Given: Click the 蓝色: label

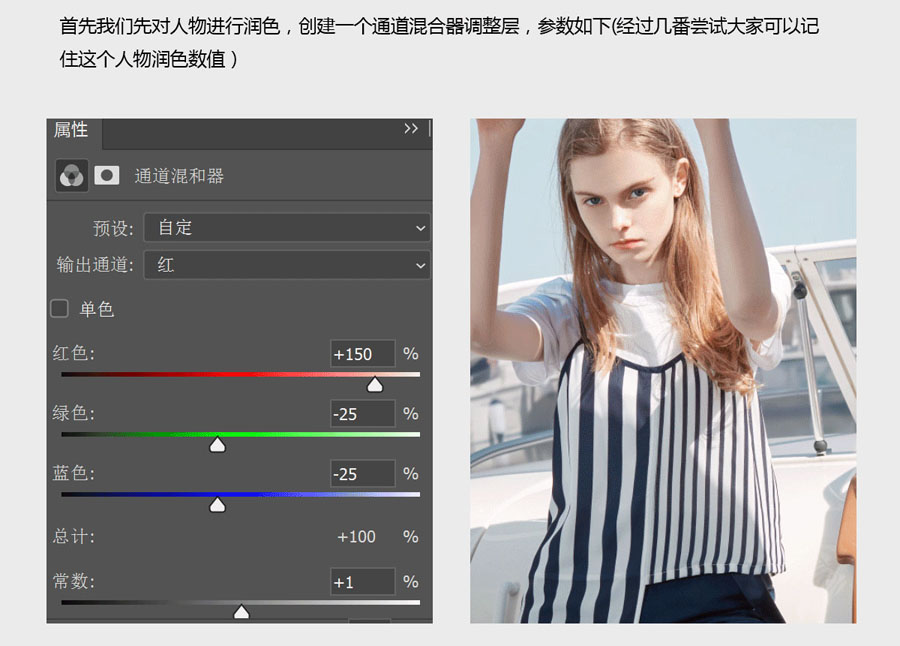Looking at the screenshot, I should (x=74, y=473).
